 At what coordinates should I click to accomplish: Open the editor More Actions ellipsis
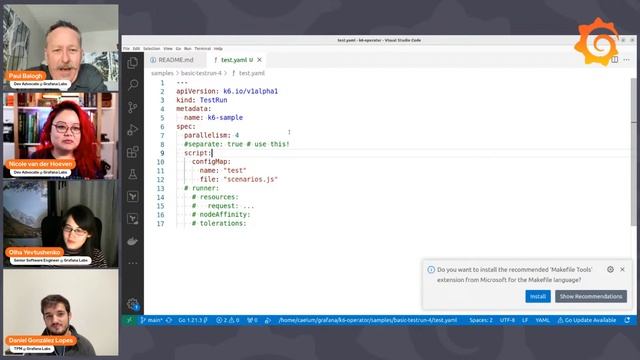(x=627, y=60)
